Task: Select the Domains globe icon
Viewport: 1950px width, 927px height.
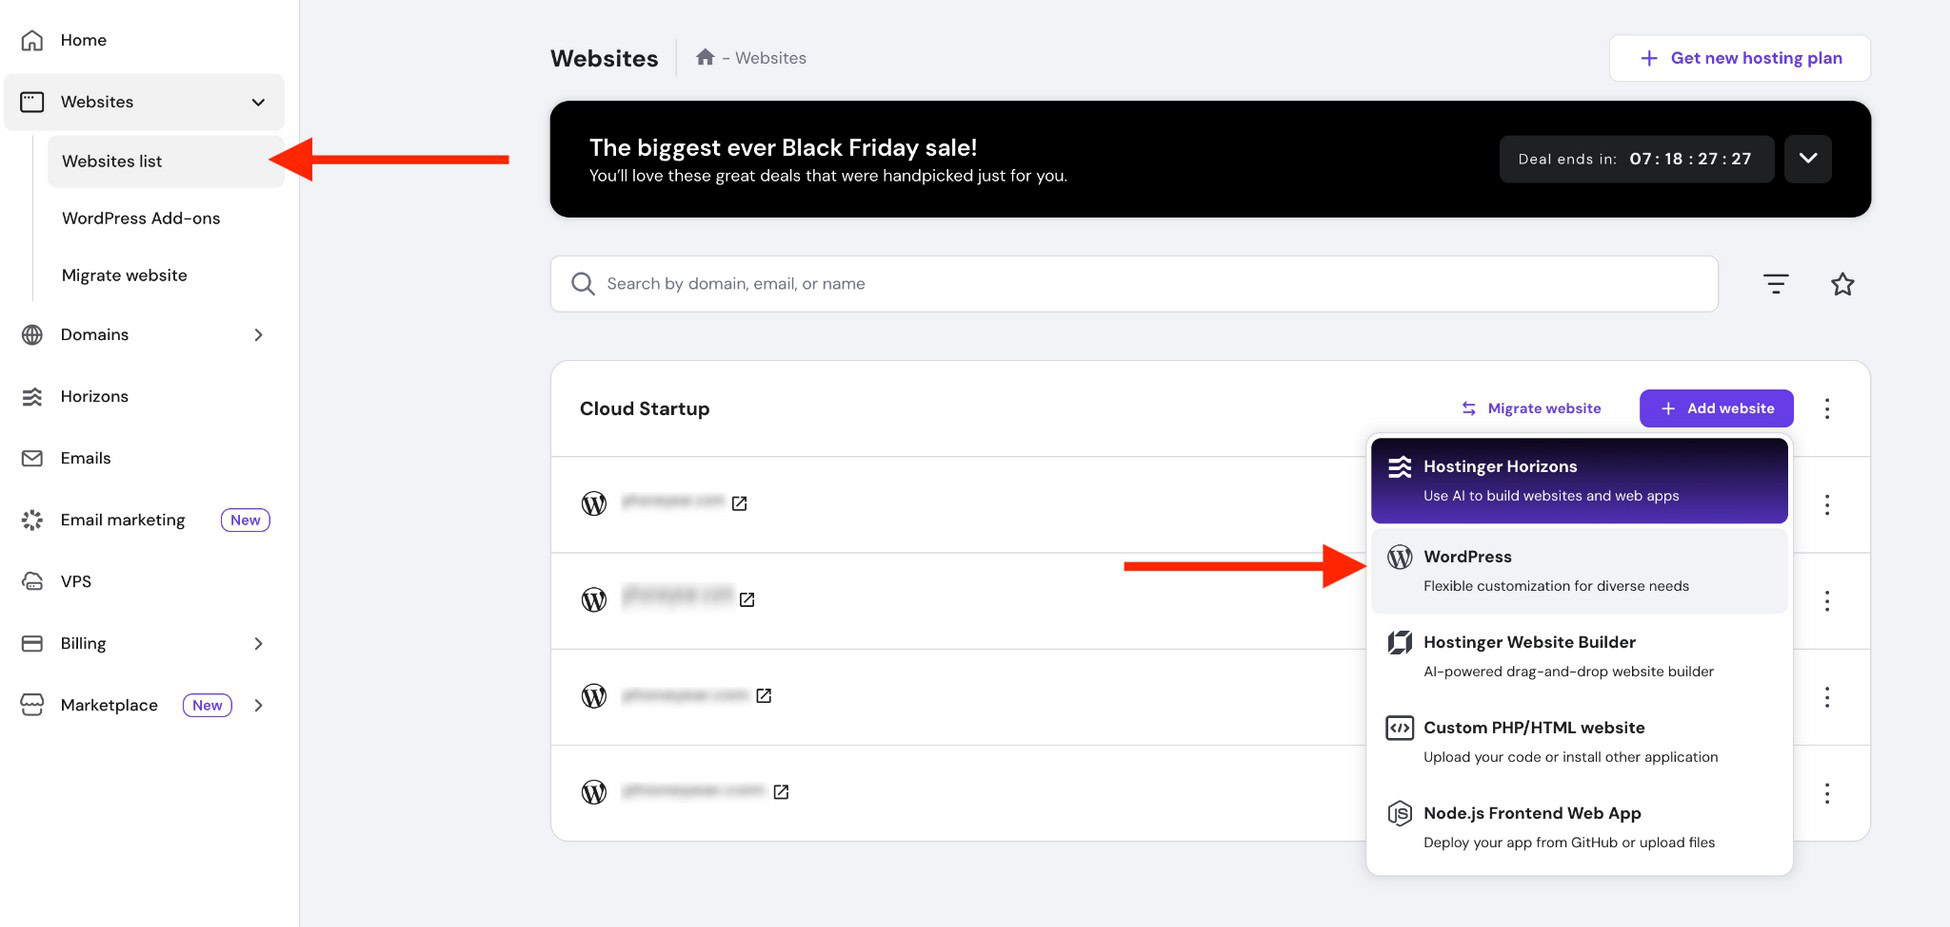Action: [x=32, y=334]
